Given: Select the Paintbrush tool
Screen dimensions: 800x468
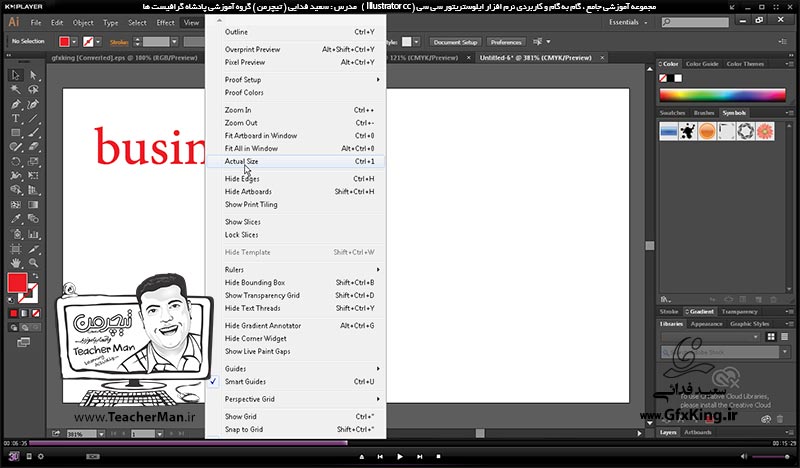Looking at the screenshot, I should (x=33, y=133).
